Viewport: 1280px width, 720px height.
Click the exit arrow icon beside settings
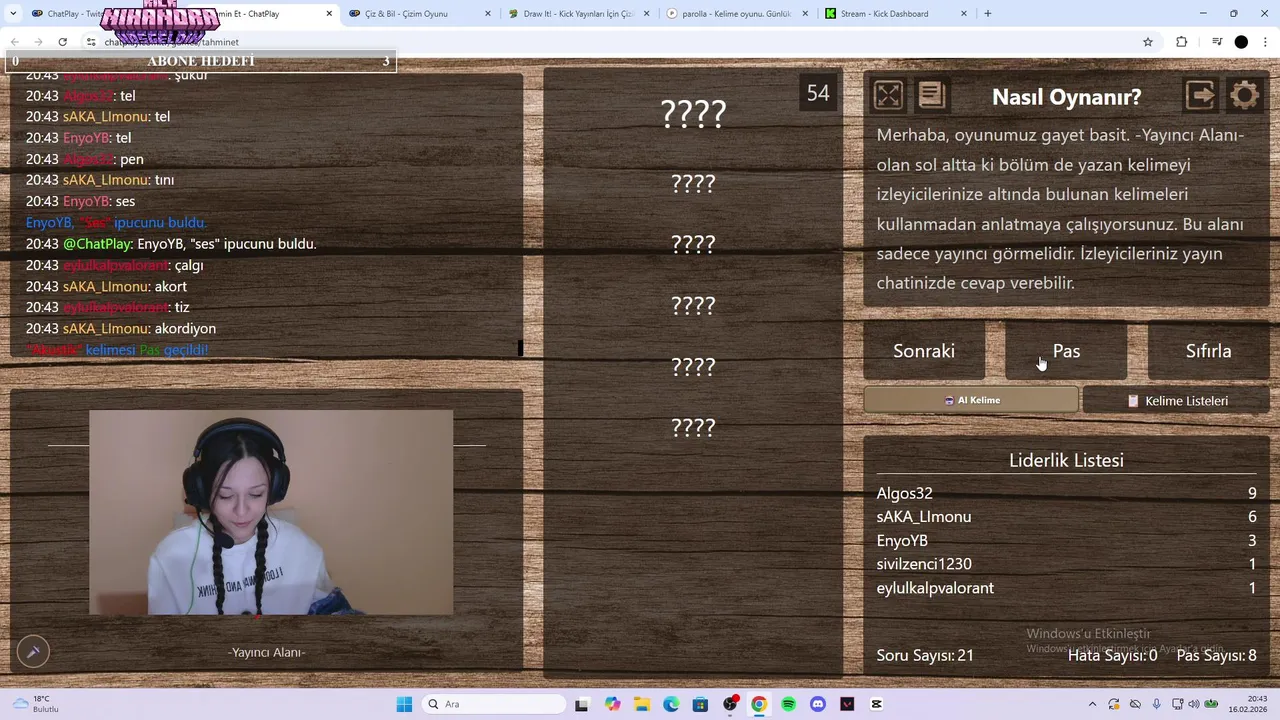1200,95
